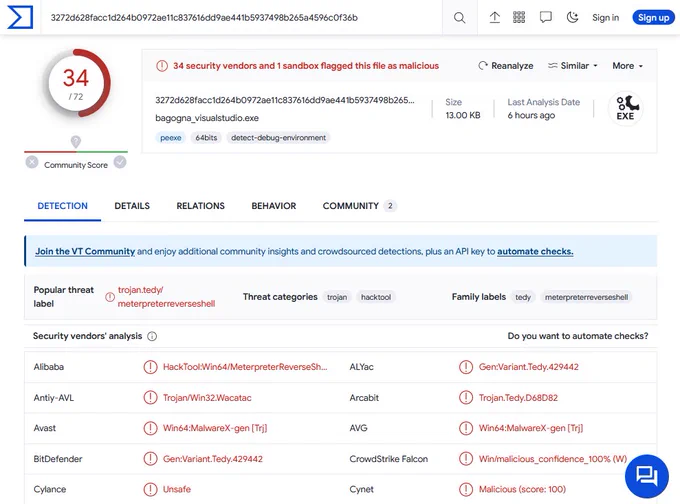Click the Cylance detection alert icon
Image resolution: width=680 pixels, height=504 pixels.
tap(150, 489)
